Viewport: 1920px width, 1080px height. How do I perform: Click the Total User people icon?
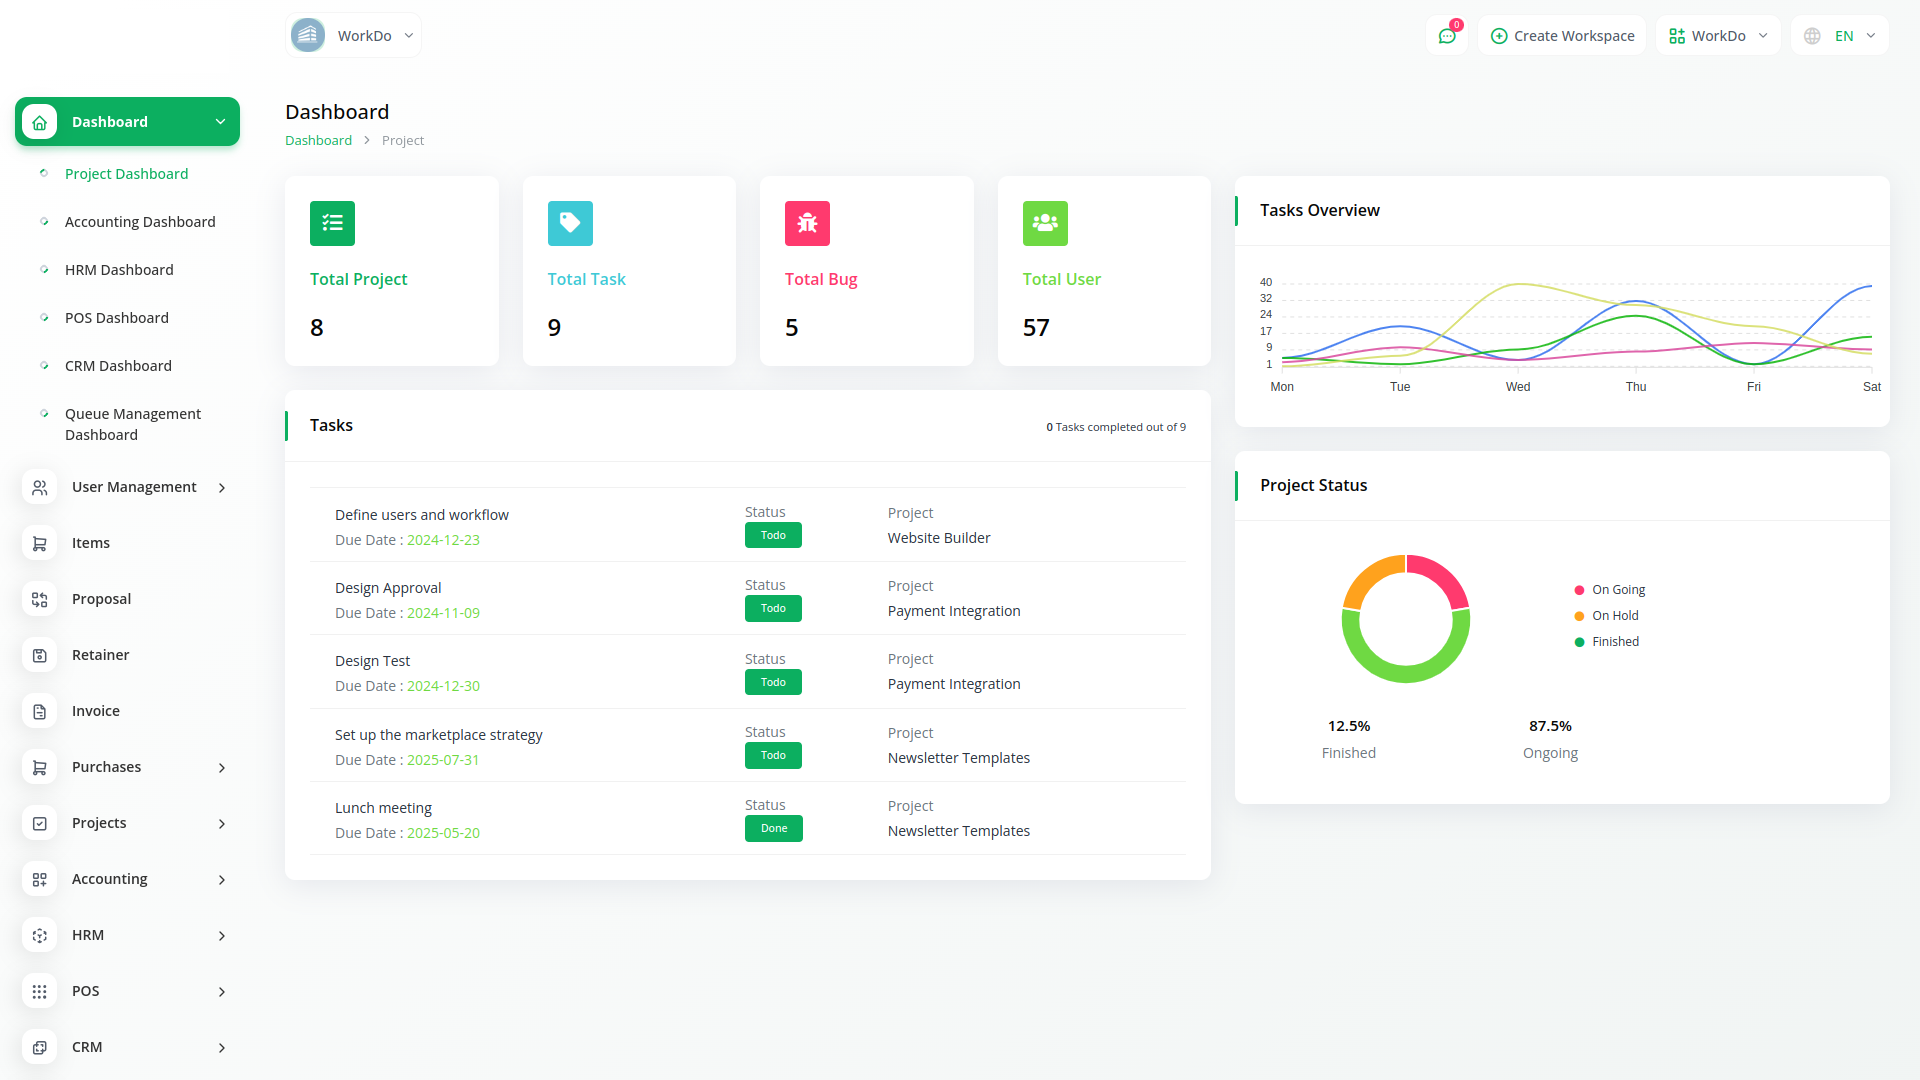pyautogui.click(x=1045, y=223)
